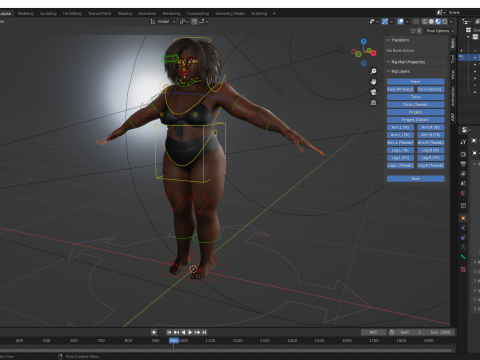
Task: Click the Leg.L (IK) layer button
Action: click(400, 150)
